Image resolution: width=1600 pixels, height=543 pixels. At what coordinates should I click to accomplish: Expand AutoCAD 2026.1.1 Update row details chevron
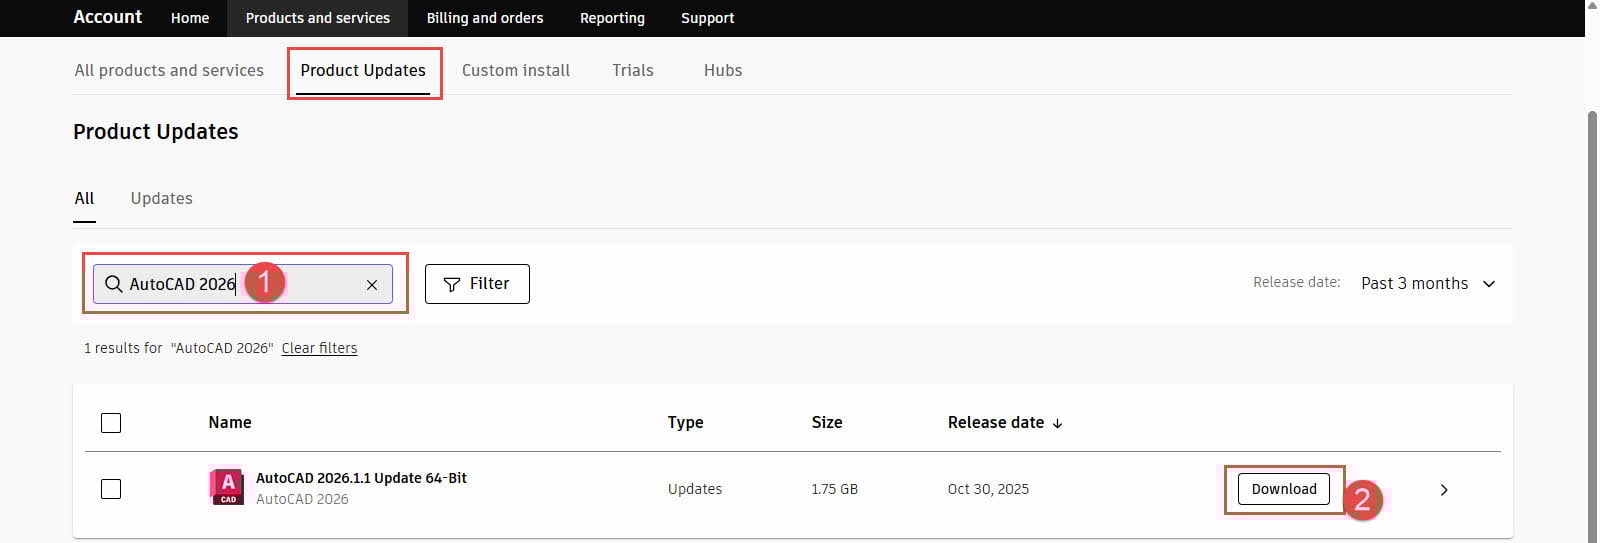click(1444, 490)
